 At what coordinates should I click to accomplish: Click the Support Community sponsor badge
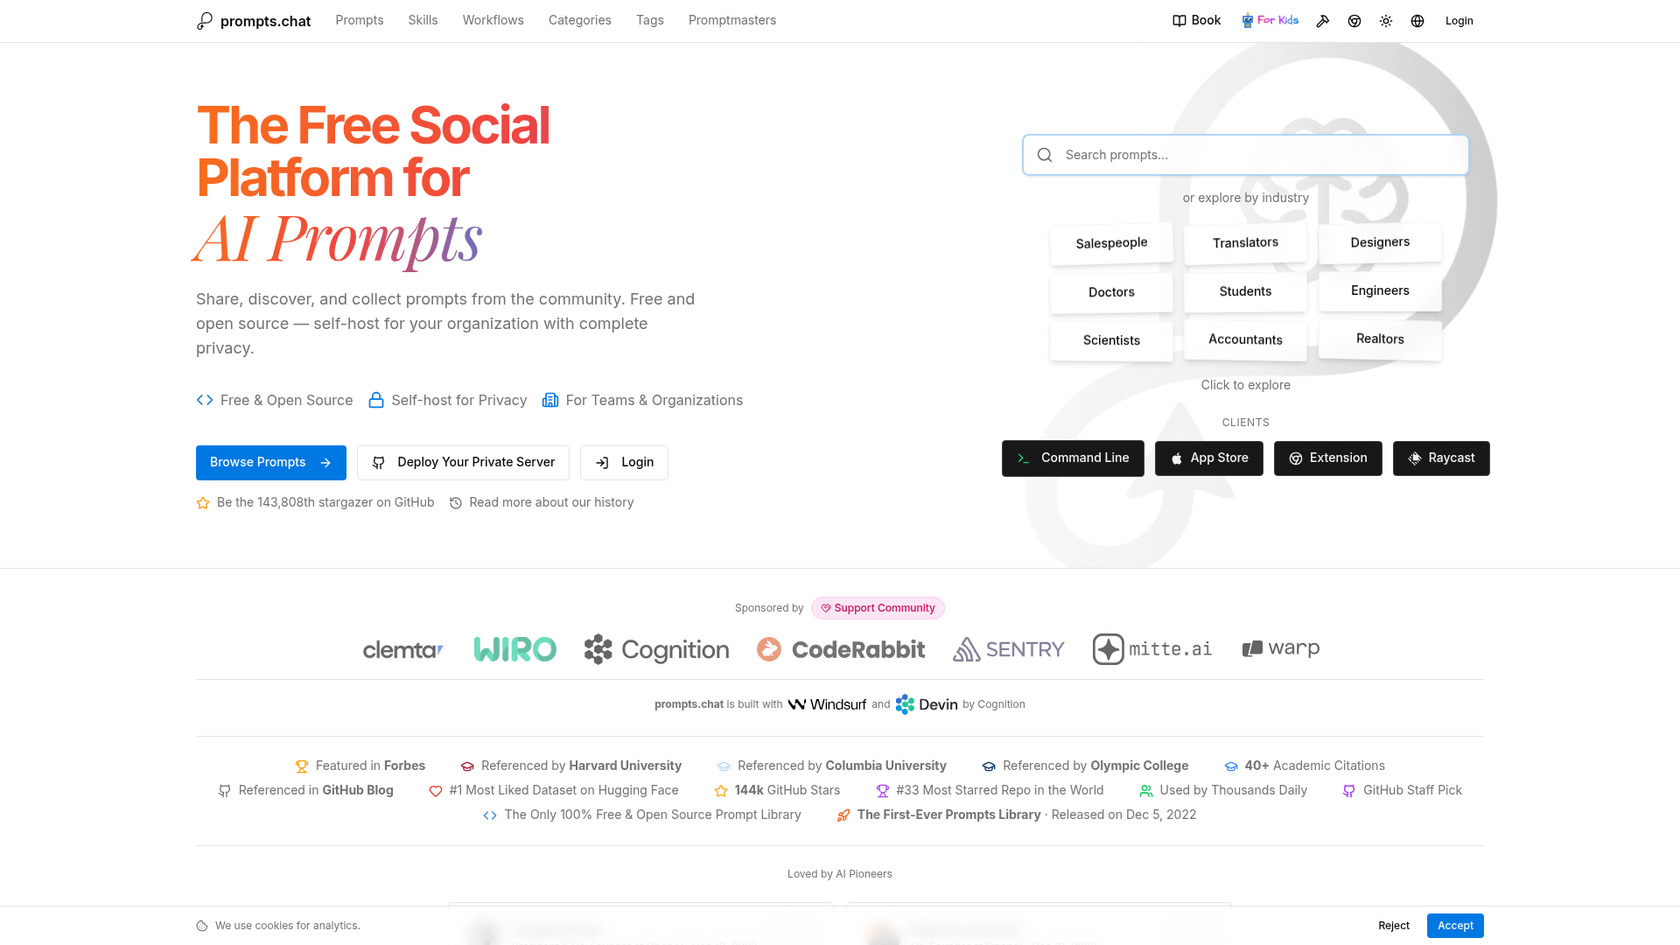click(x=877, y=608)
